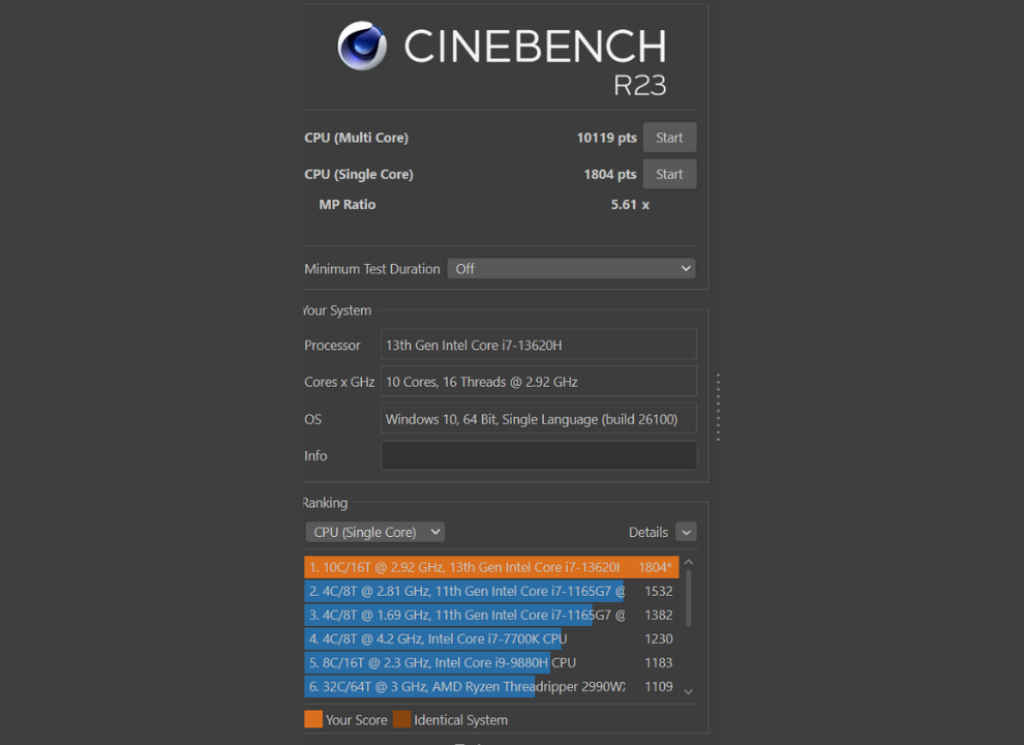Click the CPU (Single Core) test label

click(359, 174)
